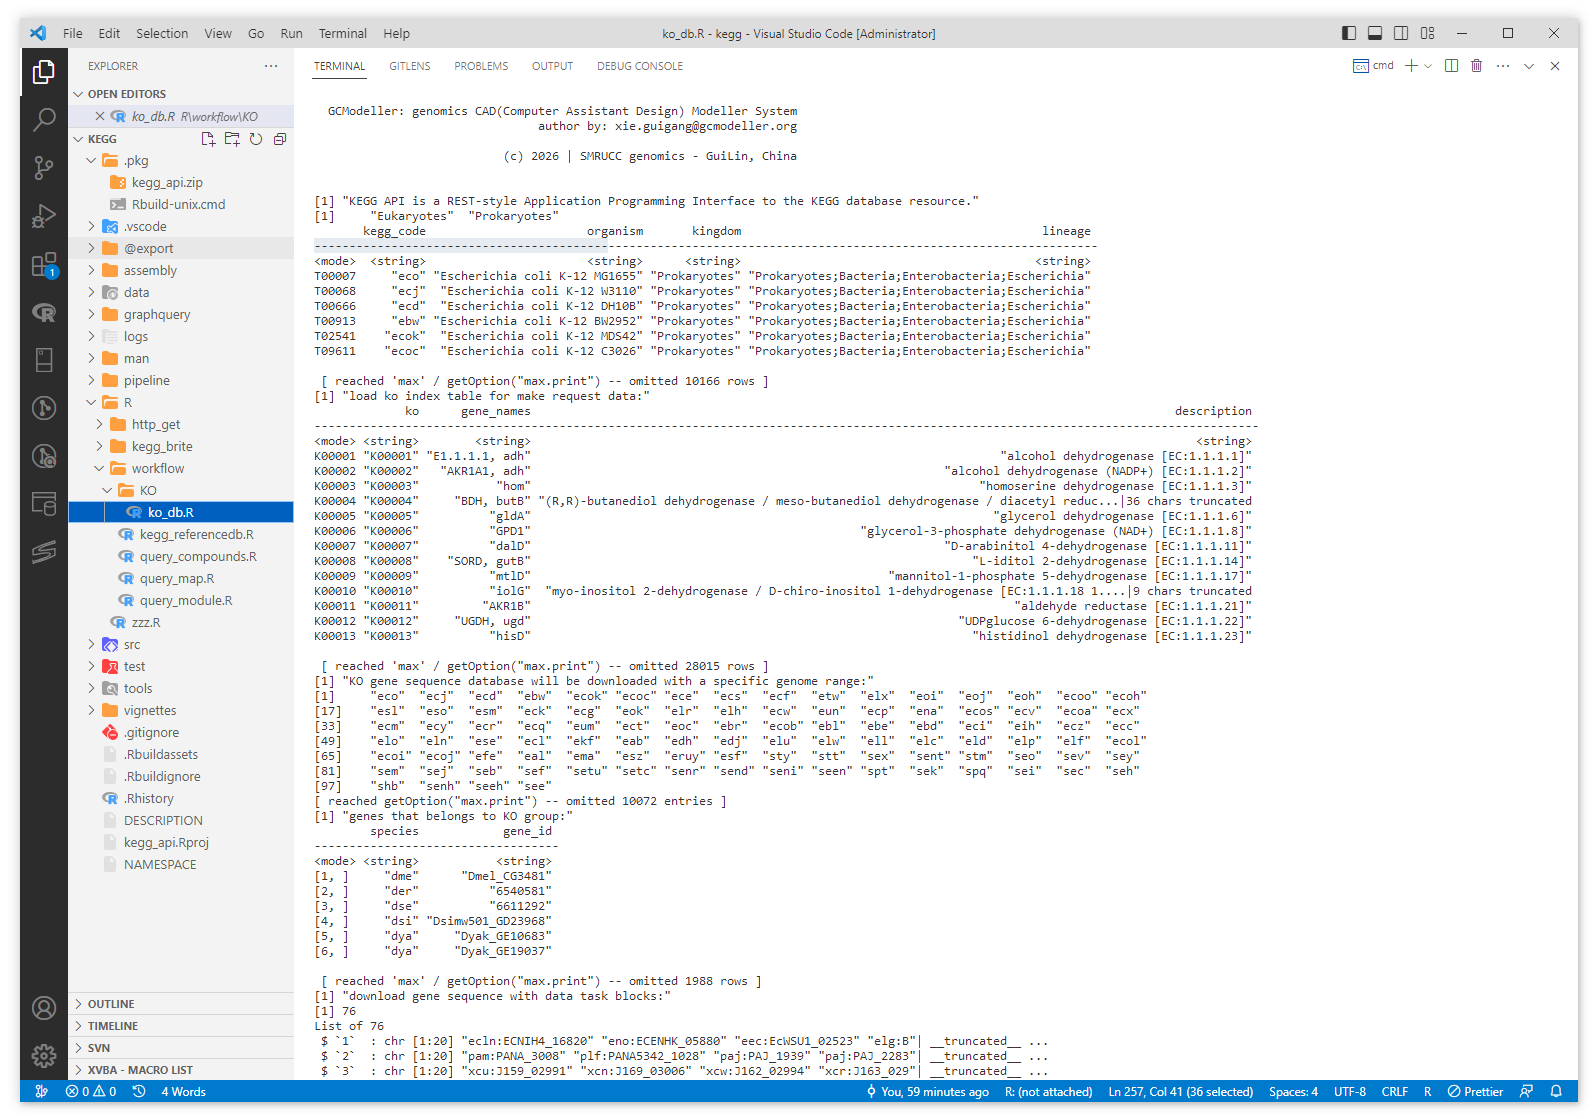Viewport: 1596px width, 1119px height.
Task: Open the Search view in activity bar
Action: click(x=44, y=120)
